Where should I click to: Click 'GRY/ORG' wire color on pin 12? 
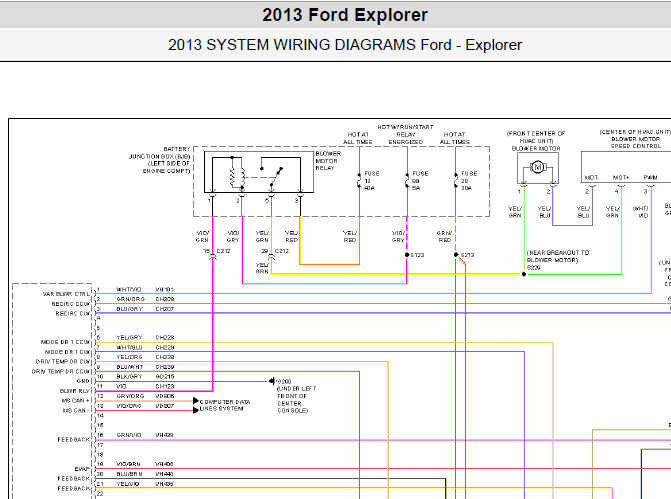click(130, 396)
